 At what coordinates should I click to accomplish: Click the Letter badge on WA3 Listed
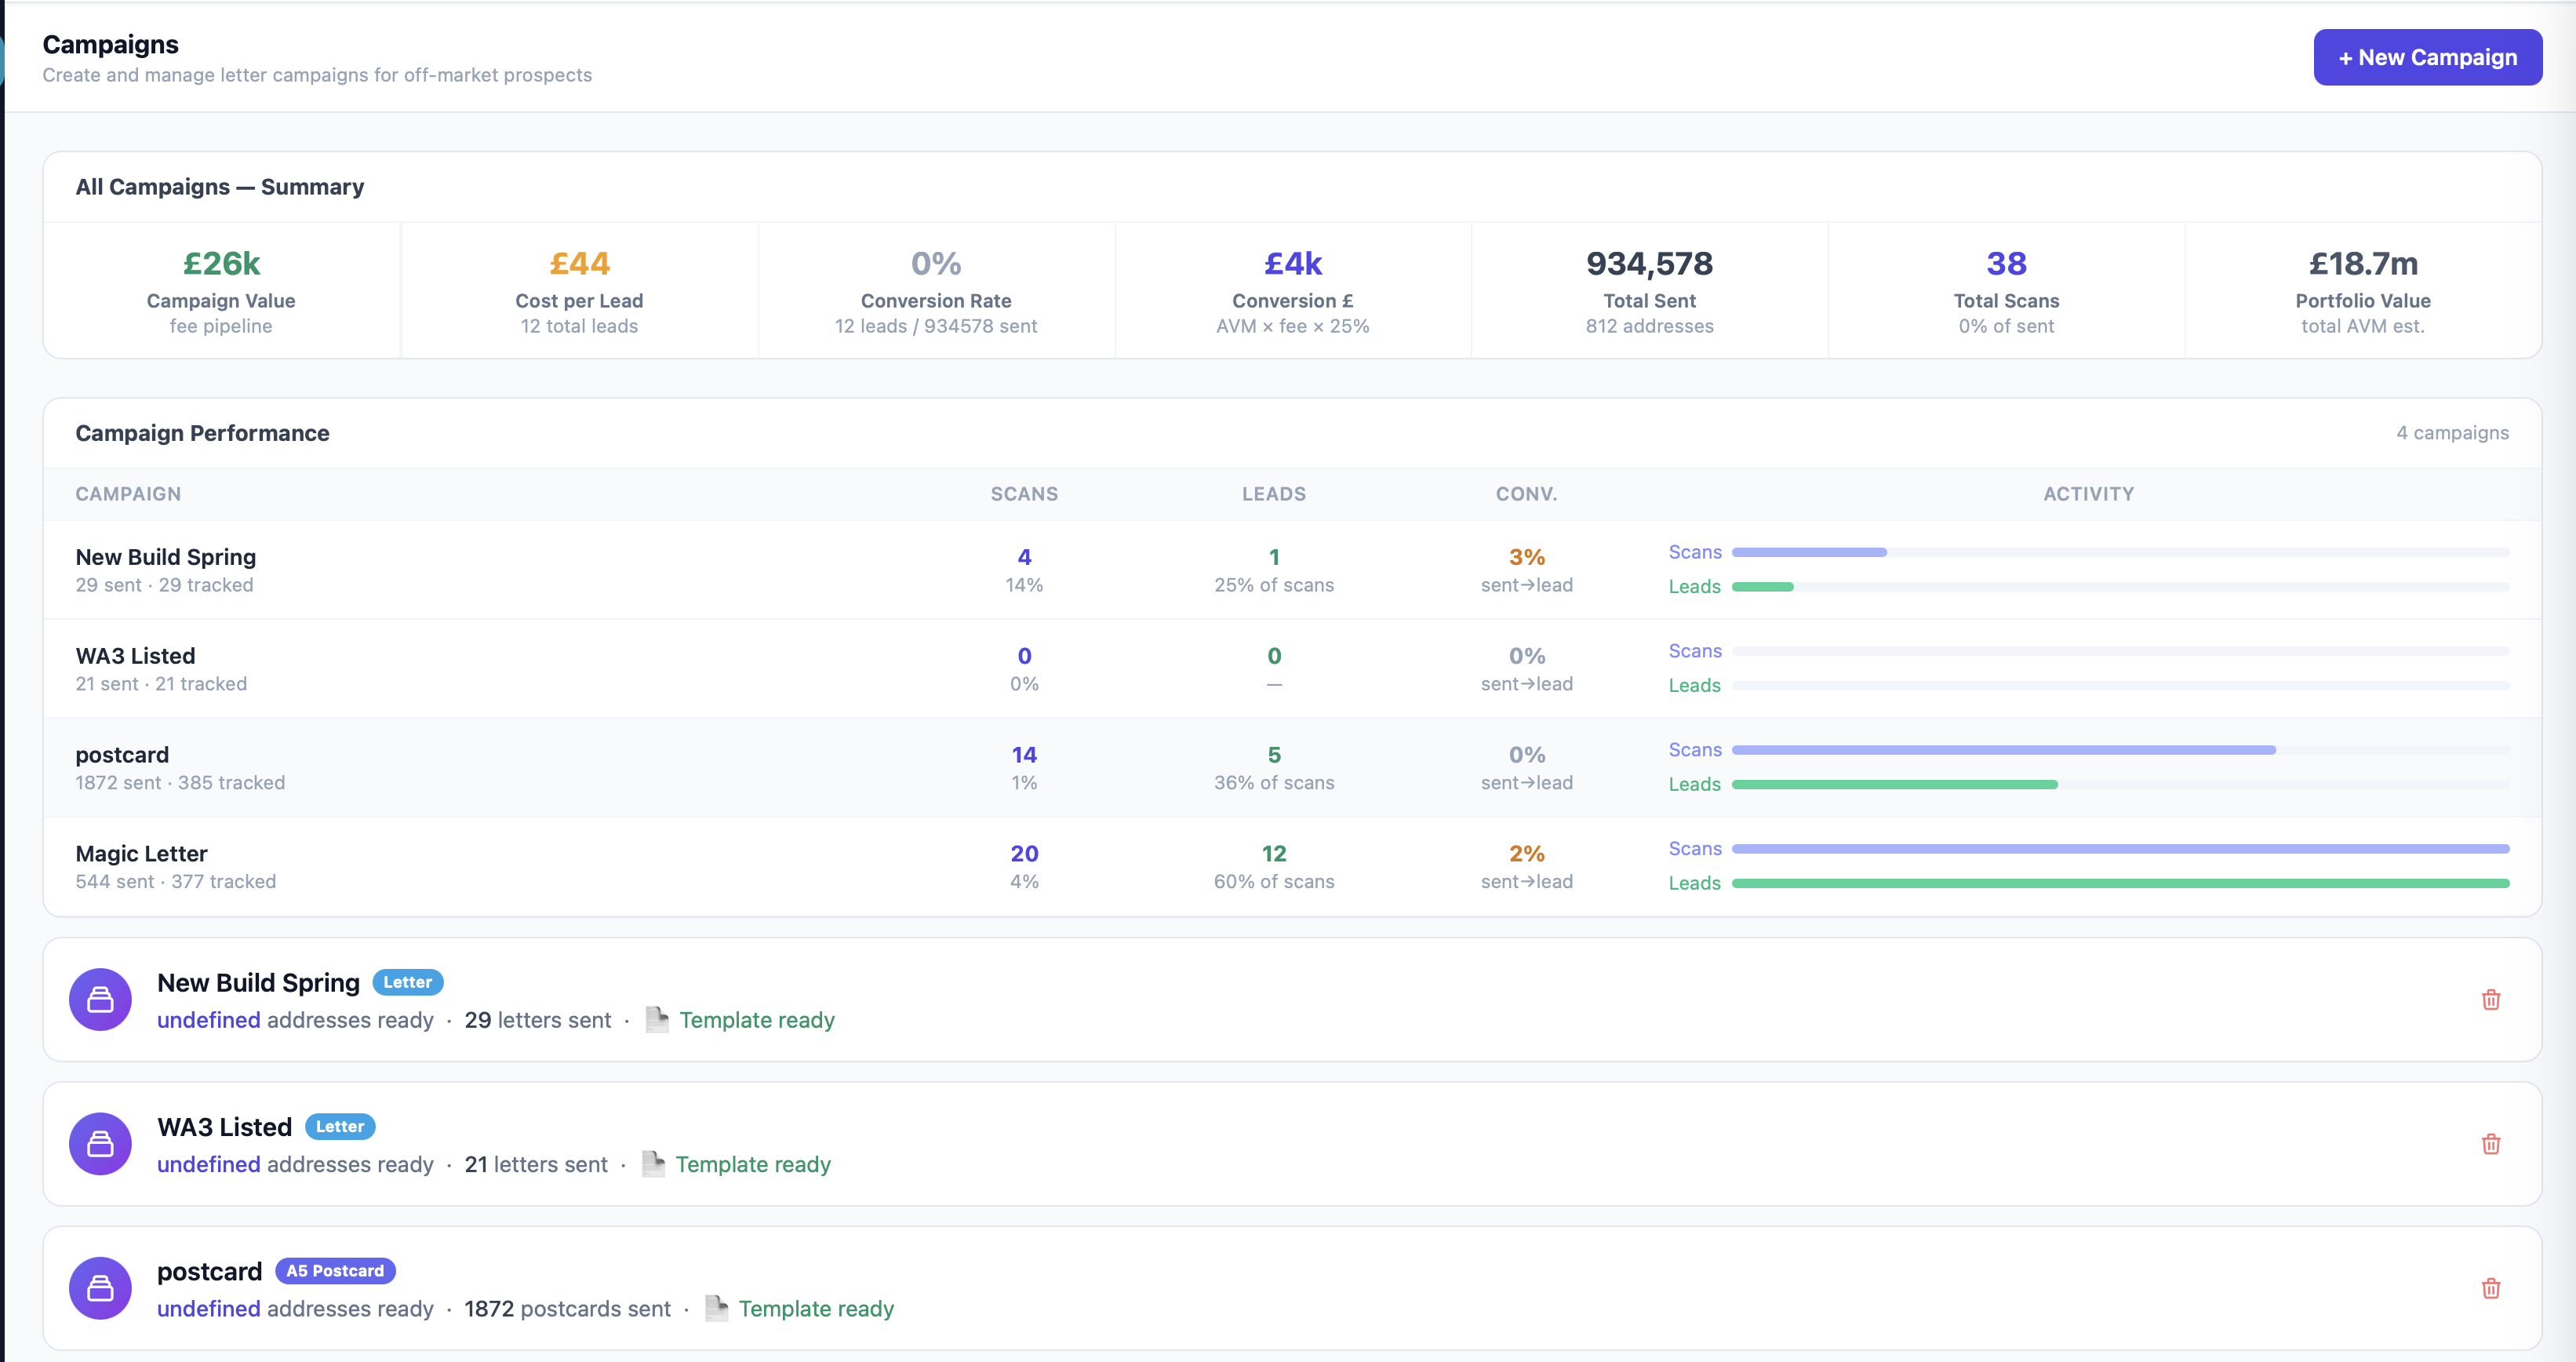pyautogui.click(x=340, y=1126)
